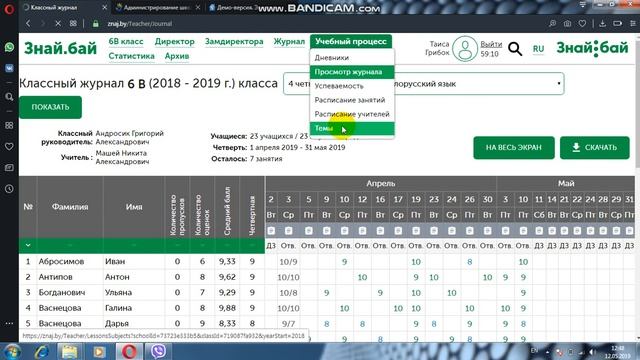Open bookmarks heart in the Opera sidebar
This screenshot has height=360, width=640.
[9, 146]
